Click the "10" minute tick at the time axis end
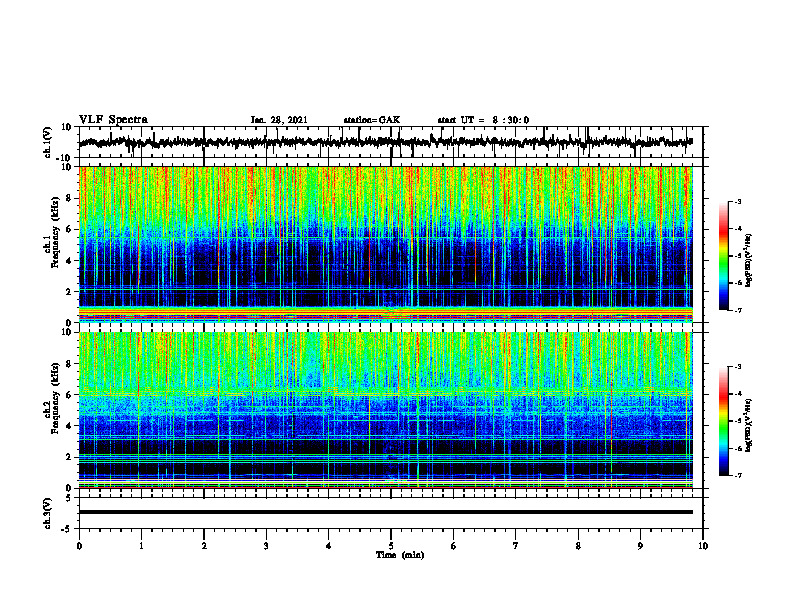 coord(703,546)
